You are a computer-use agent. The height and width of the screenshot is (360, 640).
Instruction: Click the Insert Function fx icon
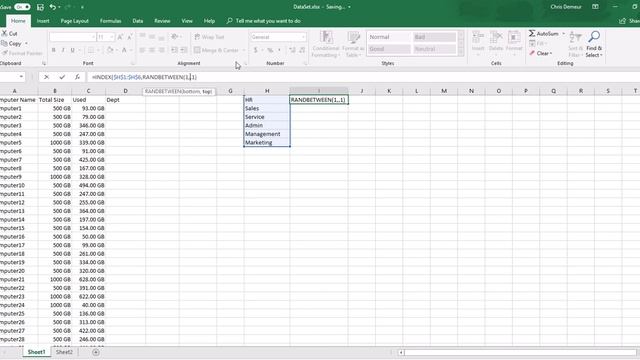(x=77, y=77)
